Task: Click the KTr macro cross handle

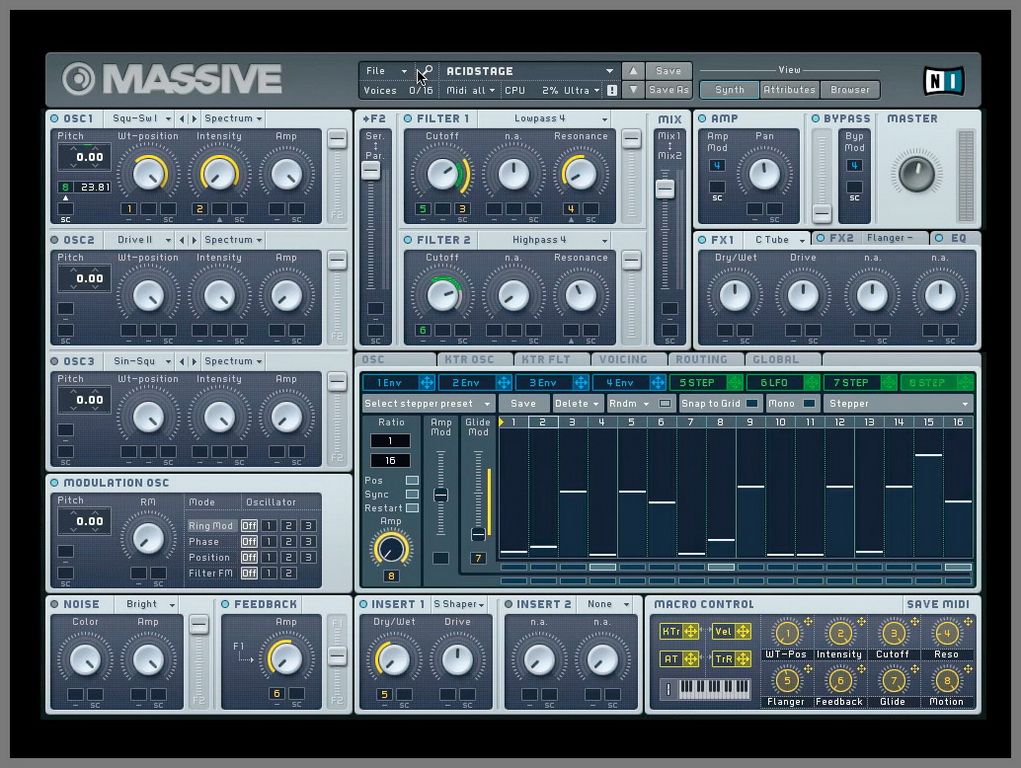Action: [x=690, y=631]
